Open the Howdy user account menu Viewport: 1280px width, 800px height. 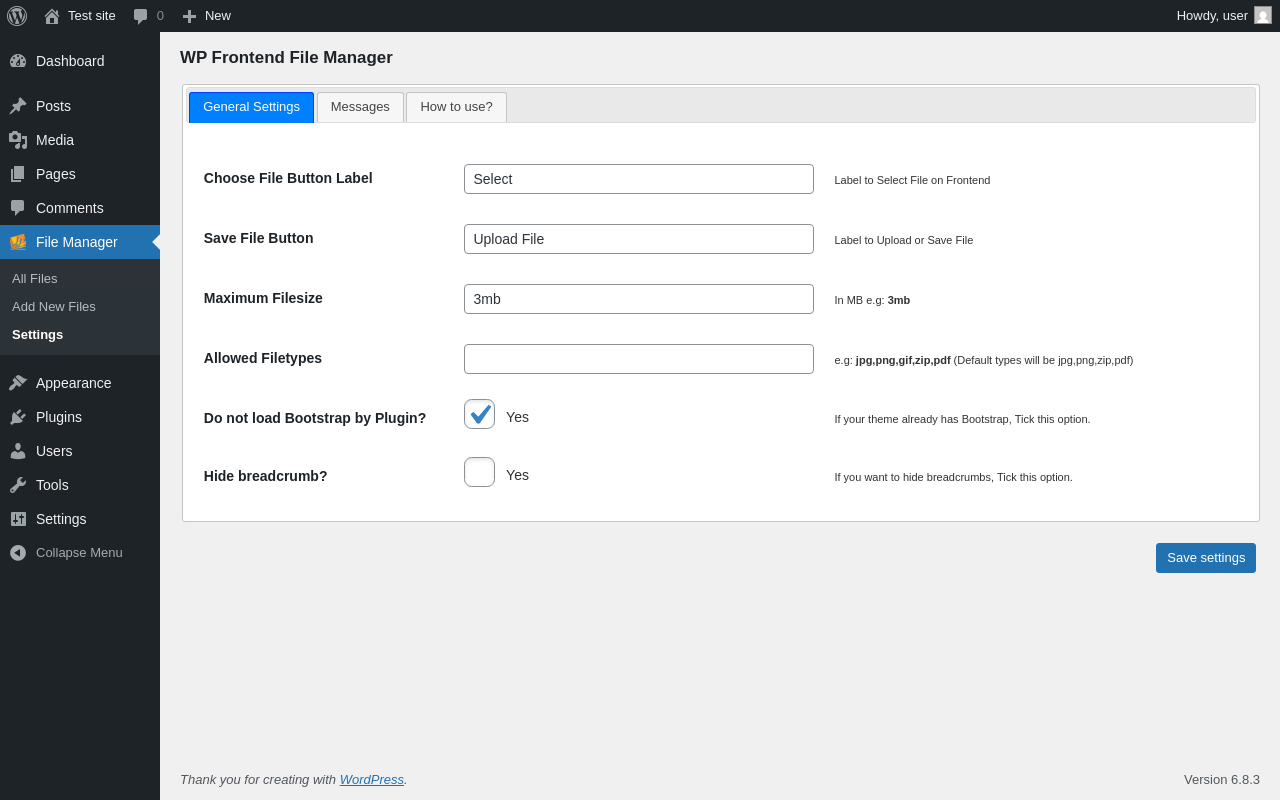1222,16
